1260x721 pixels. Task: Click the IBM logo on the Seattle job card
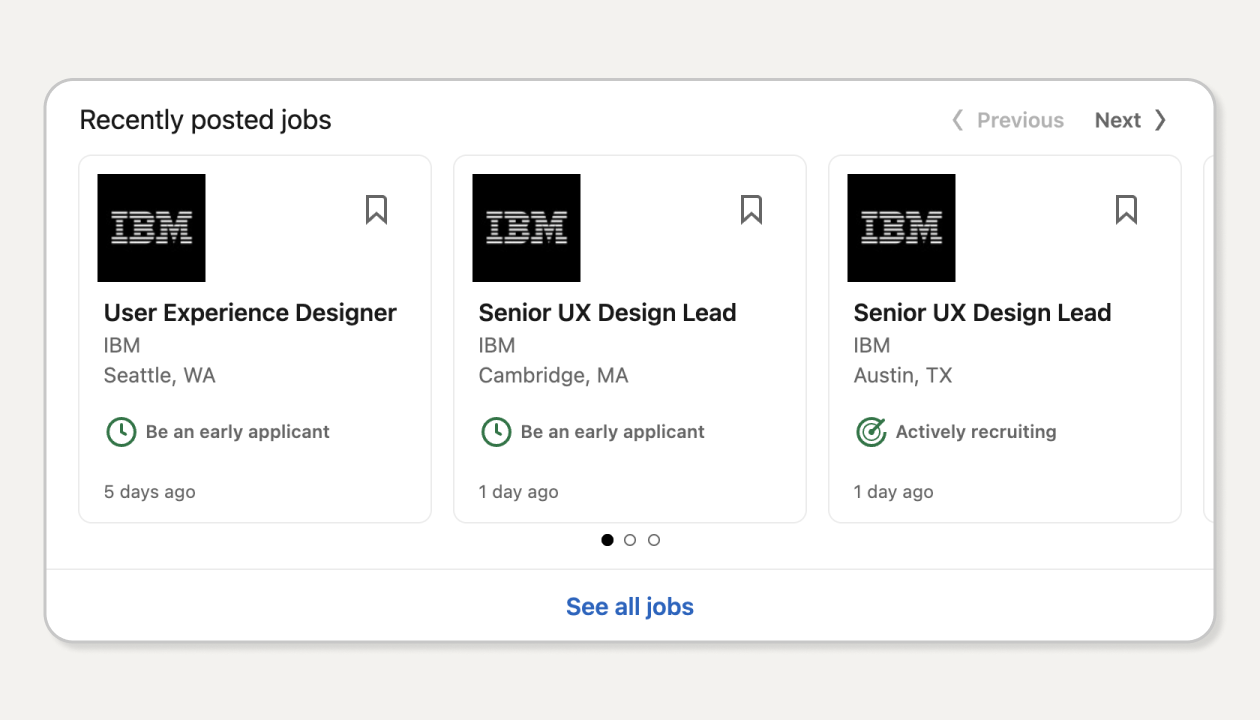pos(151,228)
